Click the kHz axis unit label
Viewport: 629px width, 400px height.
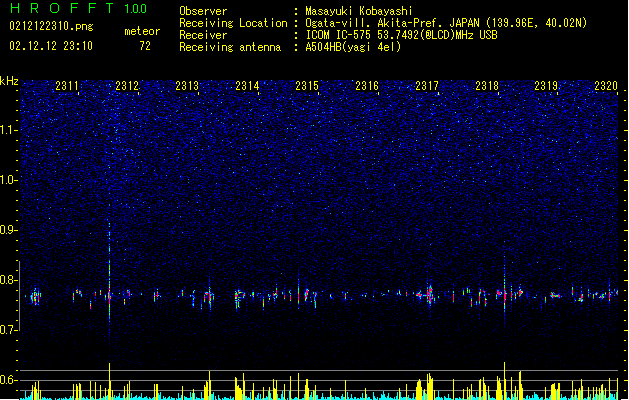pyautogui.click(x=9, y=81)
